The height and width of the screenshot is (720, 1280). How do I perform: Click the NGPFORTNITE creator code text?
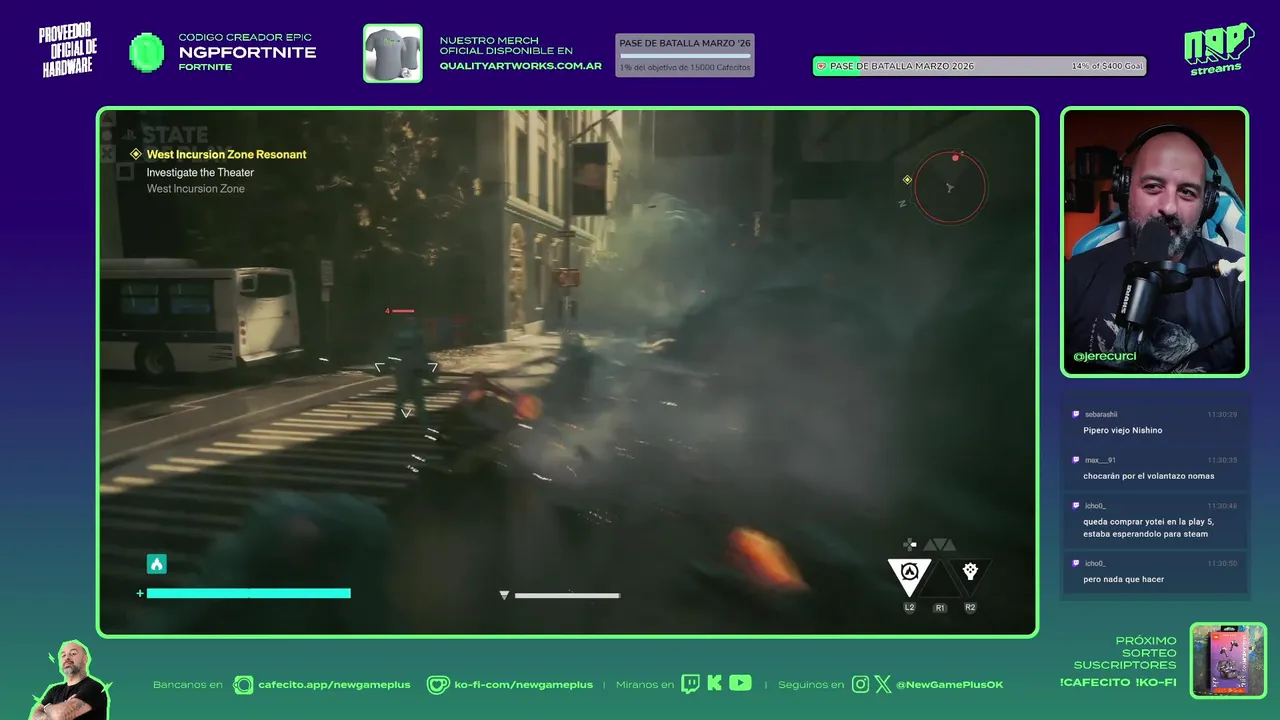(247, 52)
